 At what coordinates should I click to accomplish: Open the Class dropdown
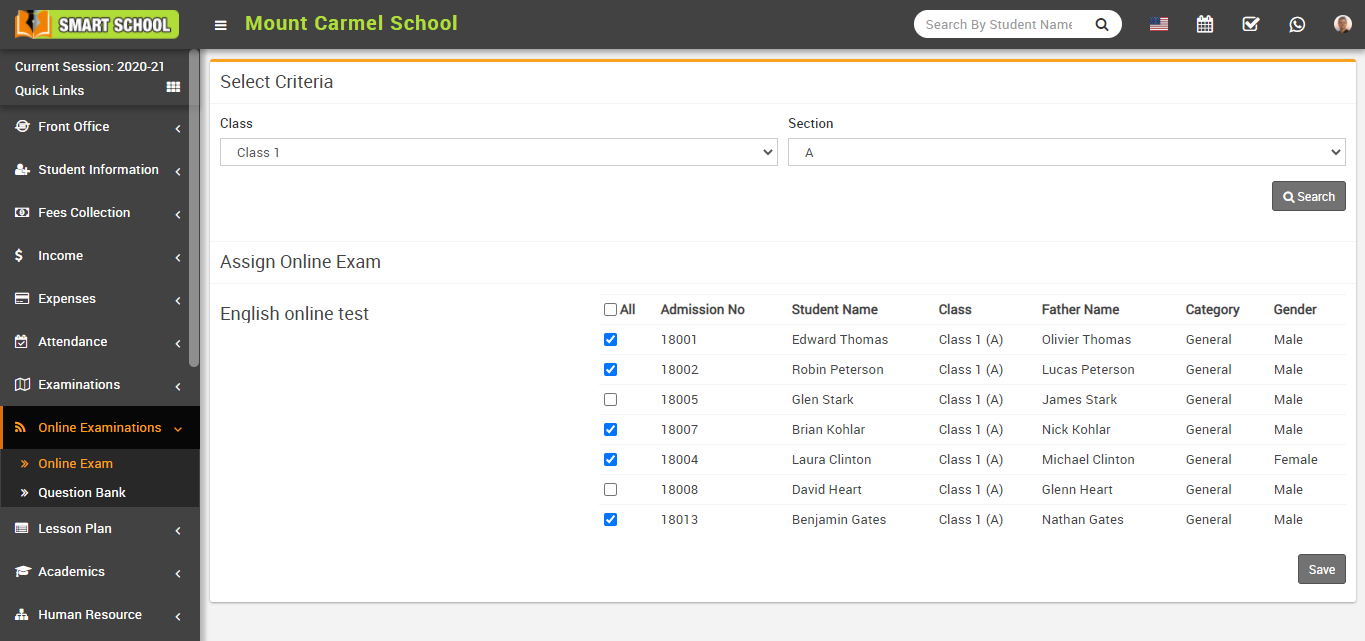point(497,151)
